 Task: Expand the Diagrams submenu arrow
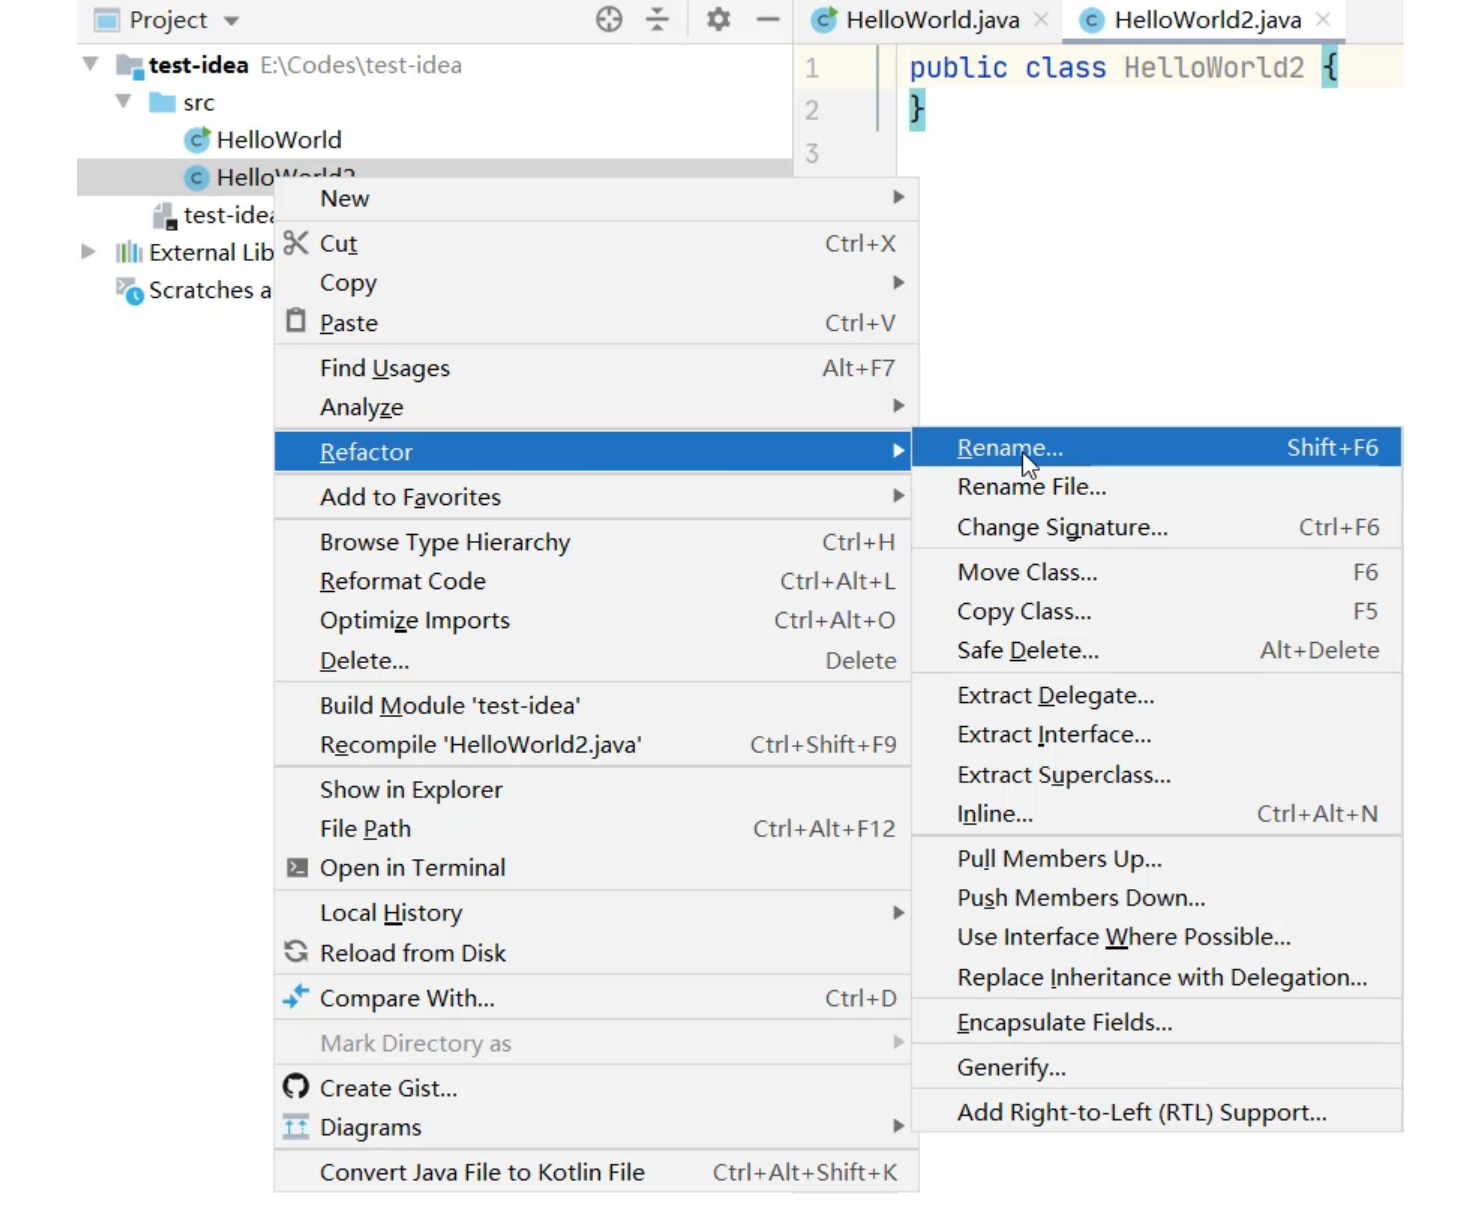tap(899, 1126)
